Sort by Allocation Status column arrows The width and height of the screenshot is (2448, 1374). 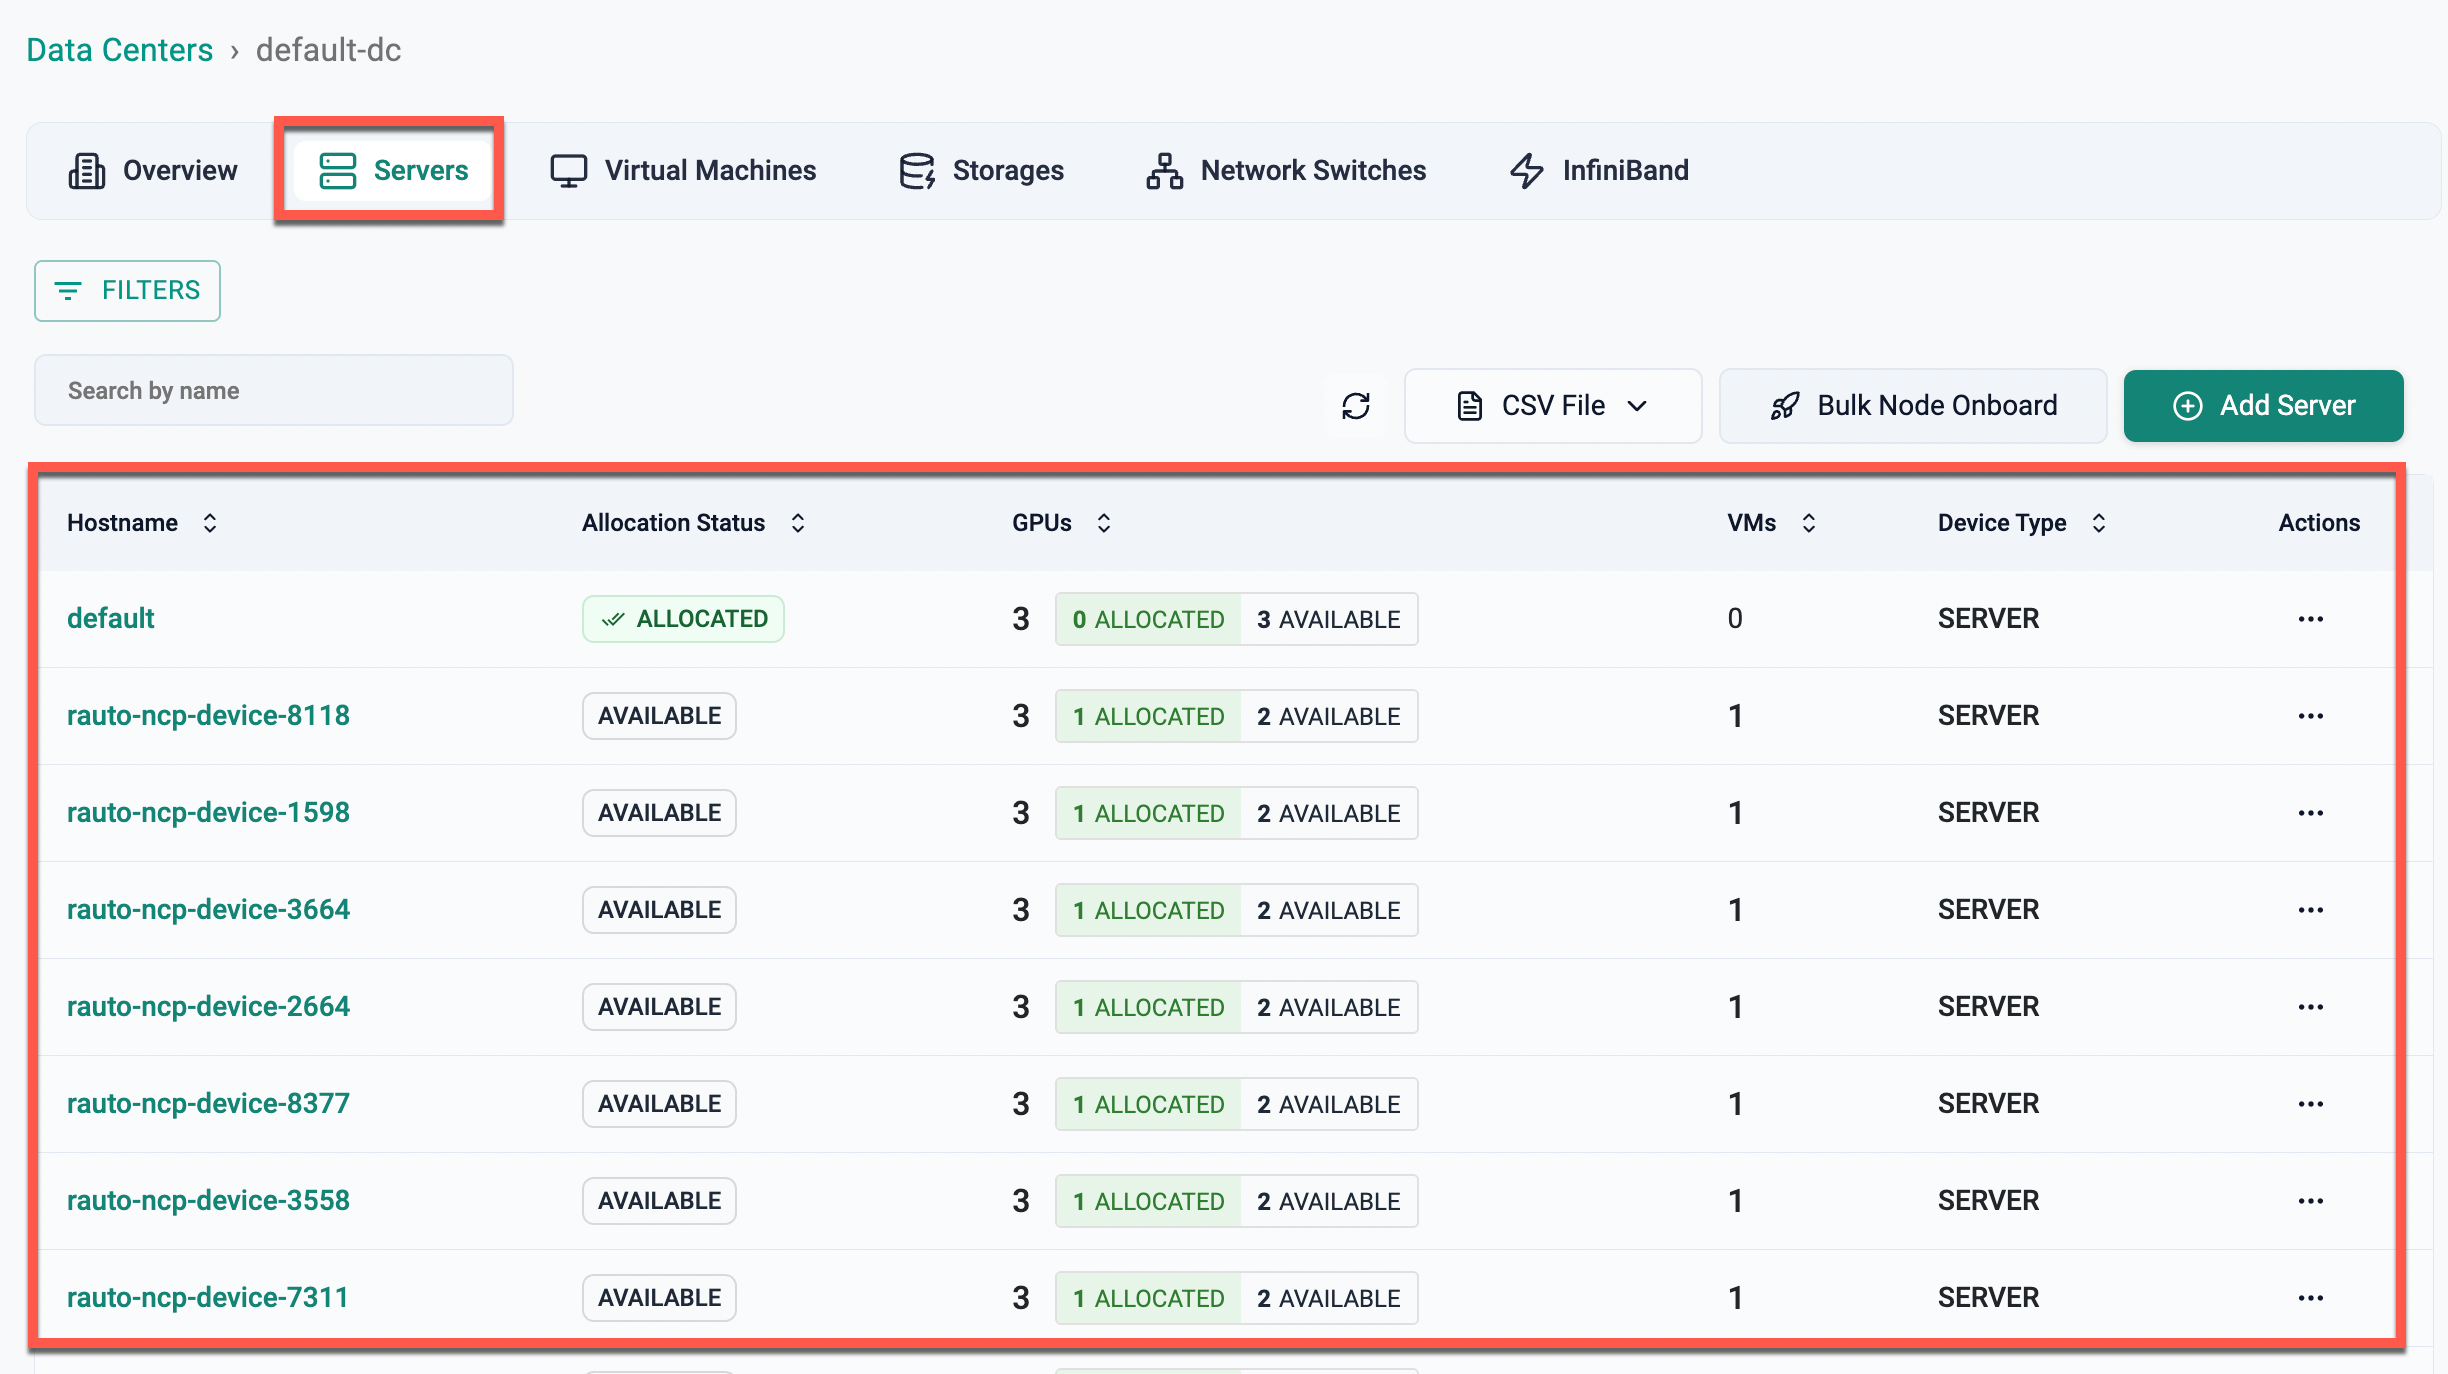point(798,523)
